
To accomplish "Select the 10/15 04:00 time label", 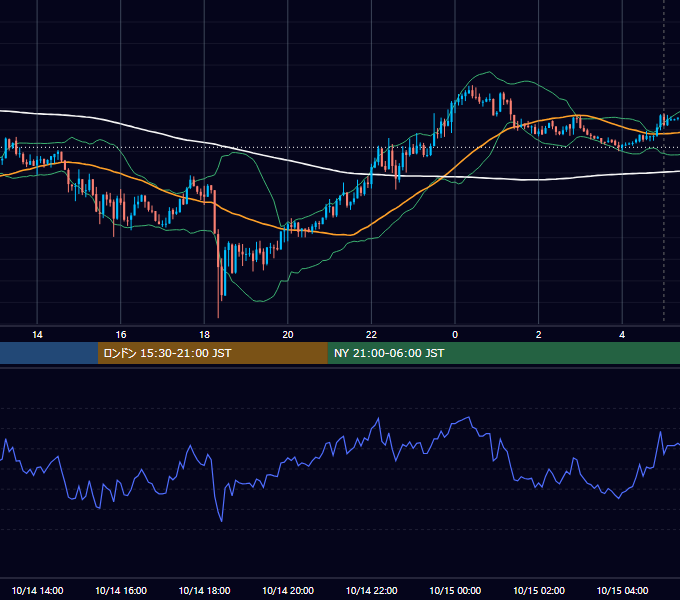I will click(622, 590).
